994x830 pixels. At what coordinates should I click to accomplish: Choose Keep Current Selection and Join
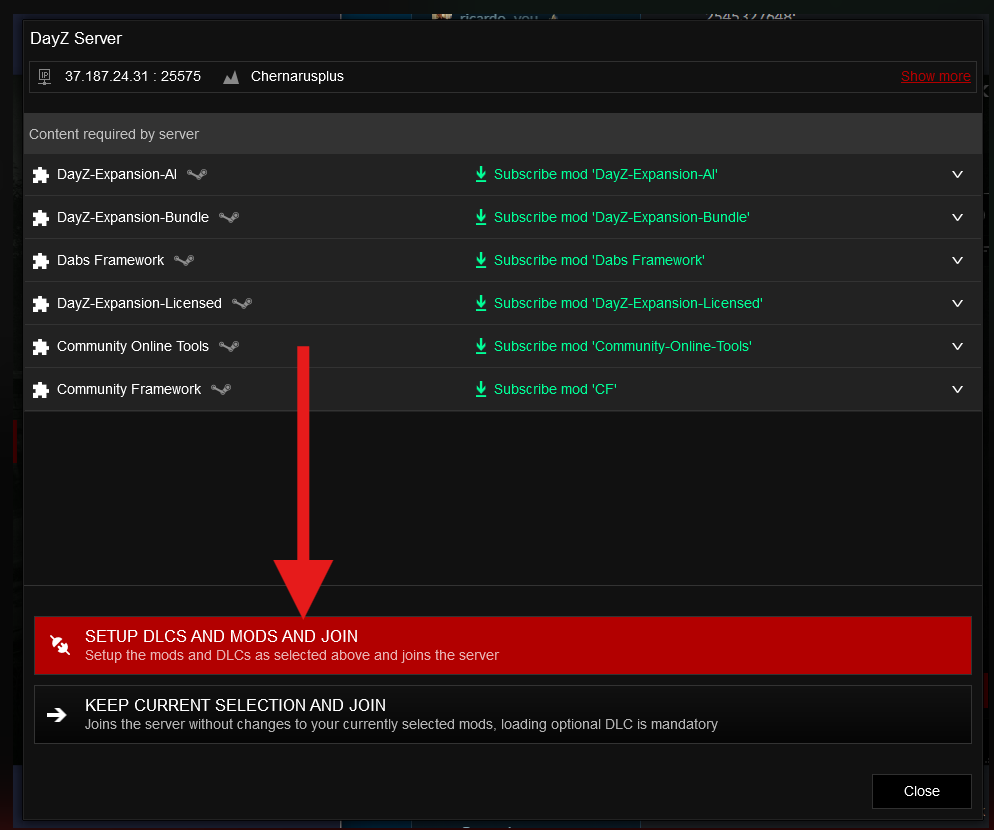(x=502, y=714)
